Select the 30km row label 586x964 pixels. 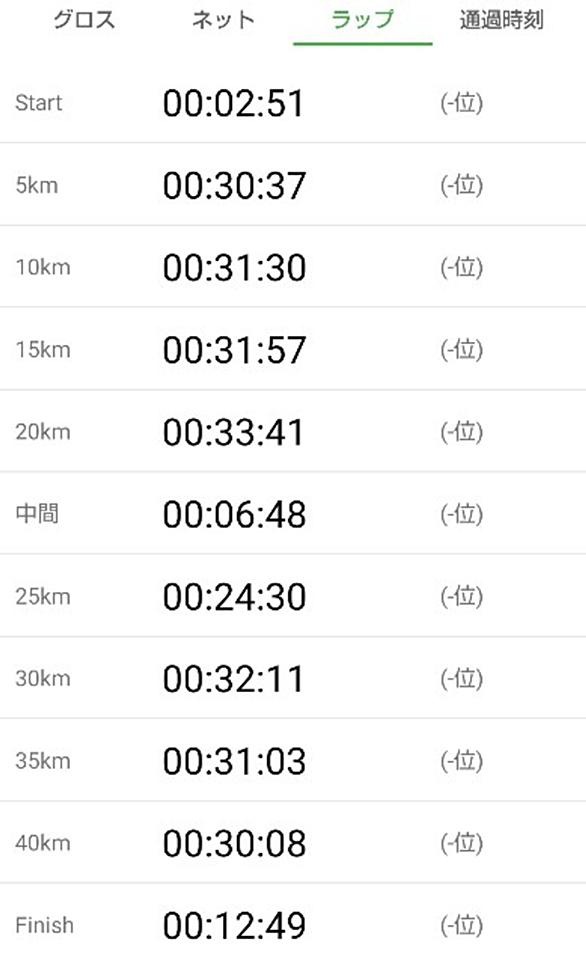[x=43, y=678]
